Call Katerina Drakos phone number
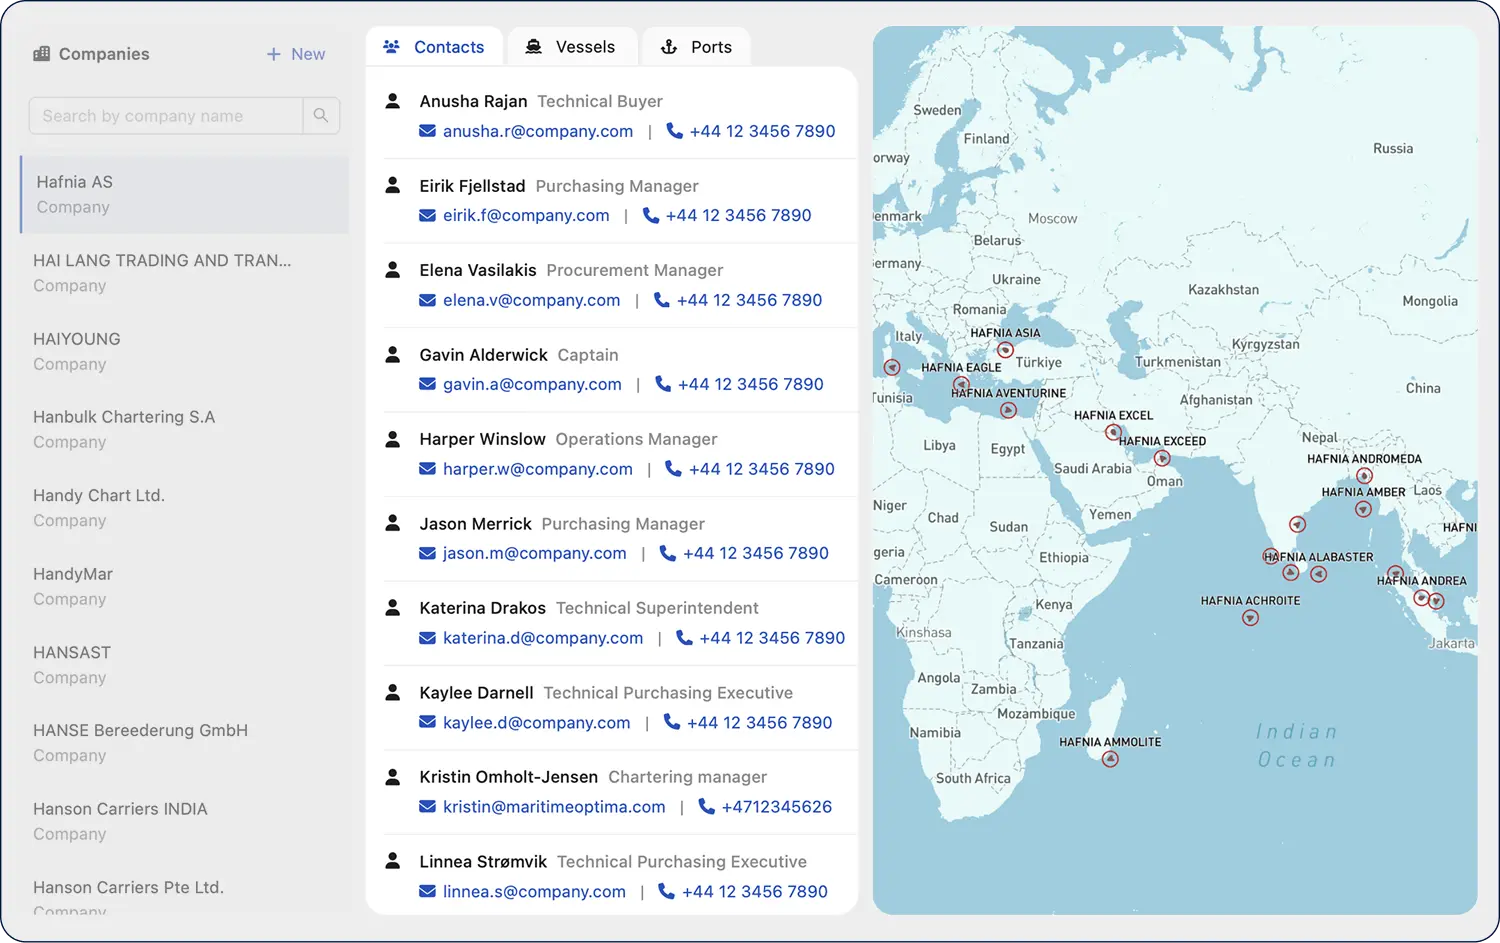 [772, 638]
